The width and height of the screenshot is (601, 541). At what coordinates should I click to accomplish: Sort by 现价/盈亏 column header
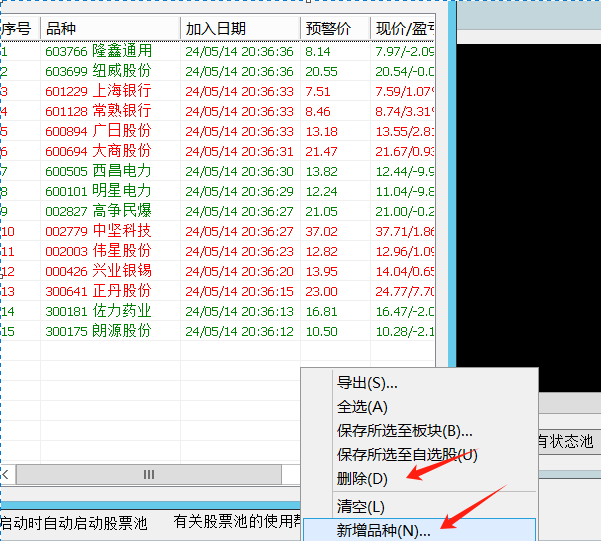tap(402, 29)
